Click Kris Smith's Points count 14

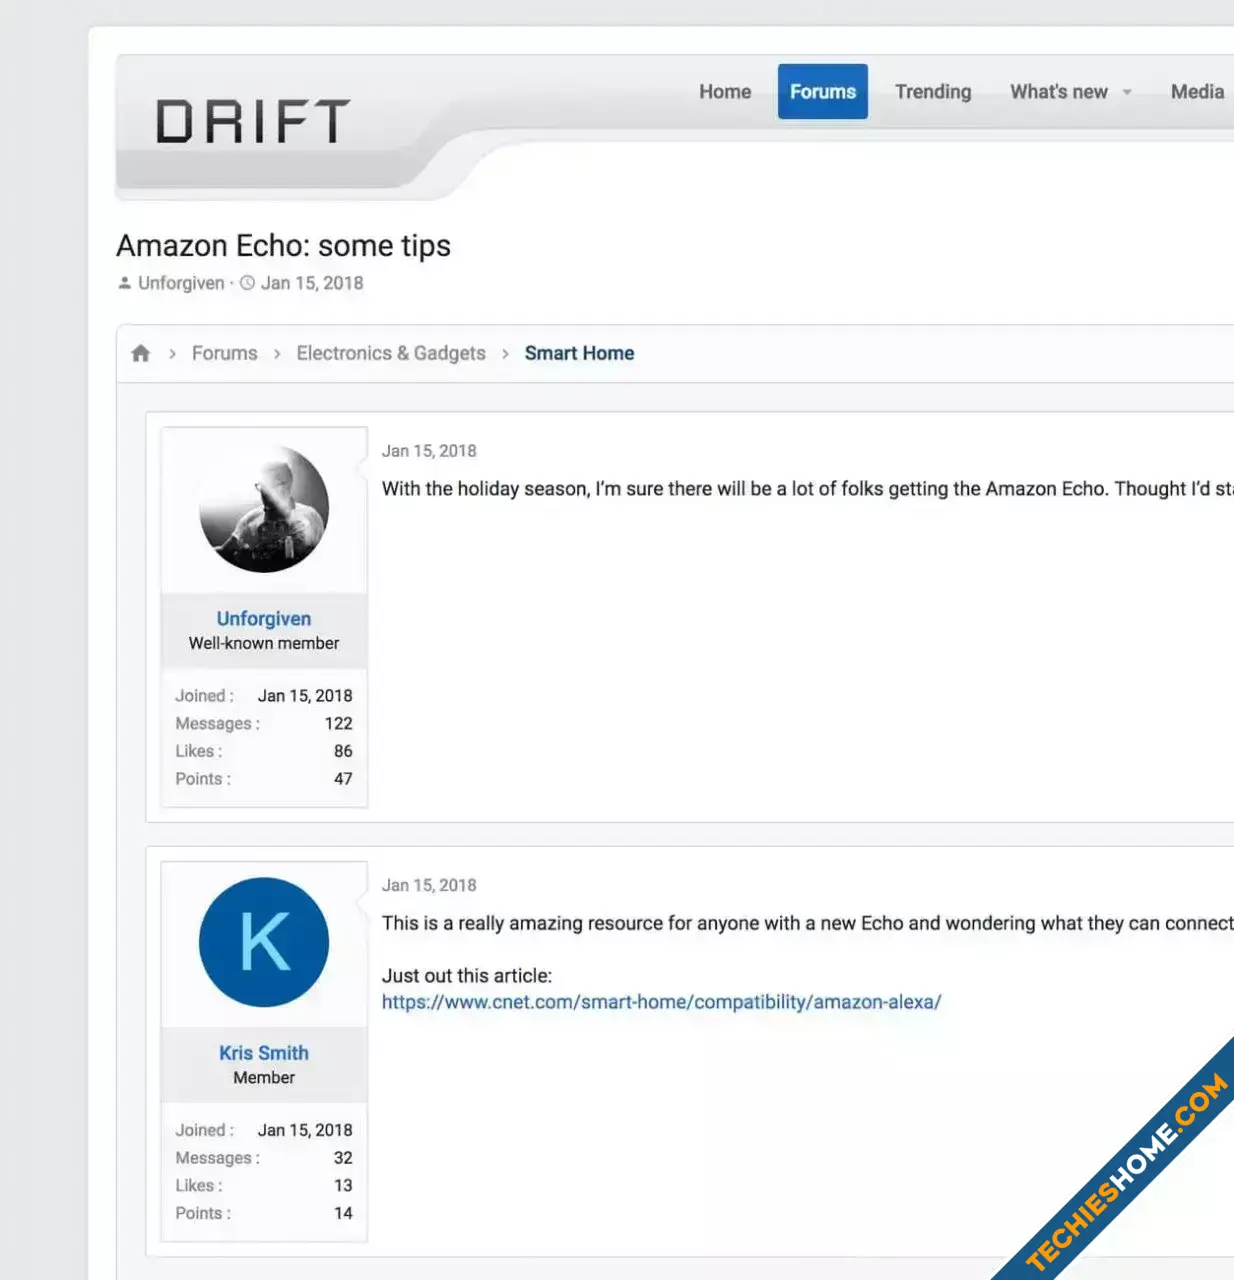coord(343,1213)
